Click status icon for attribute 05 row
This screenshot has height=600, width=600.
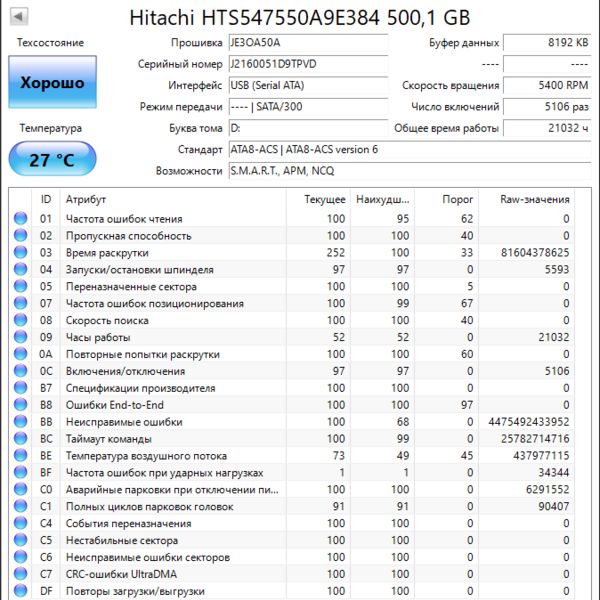21,286
